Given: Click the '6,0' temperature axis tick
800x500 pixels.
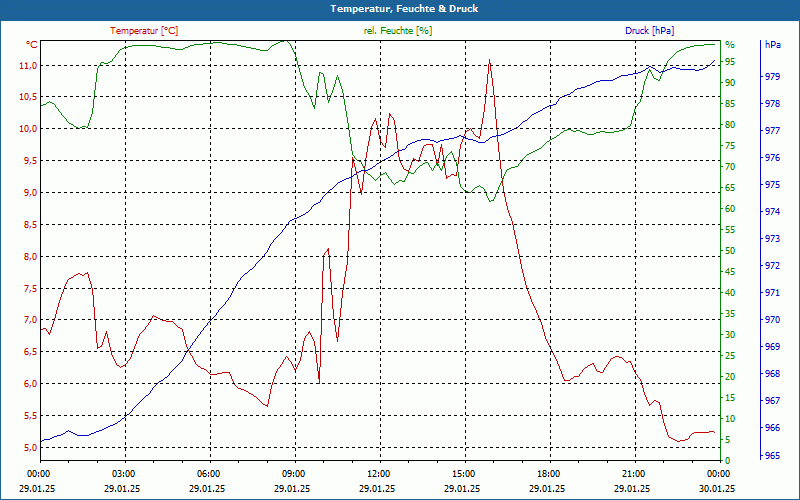Looking at the screenshot, I should (x=30, y=384).
